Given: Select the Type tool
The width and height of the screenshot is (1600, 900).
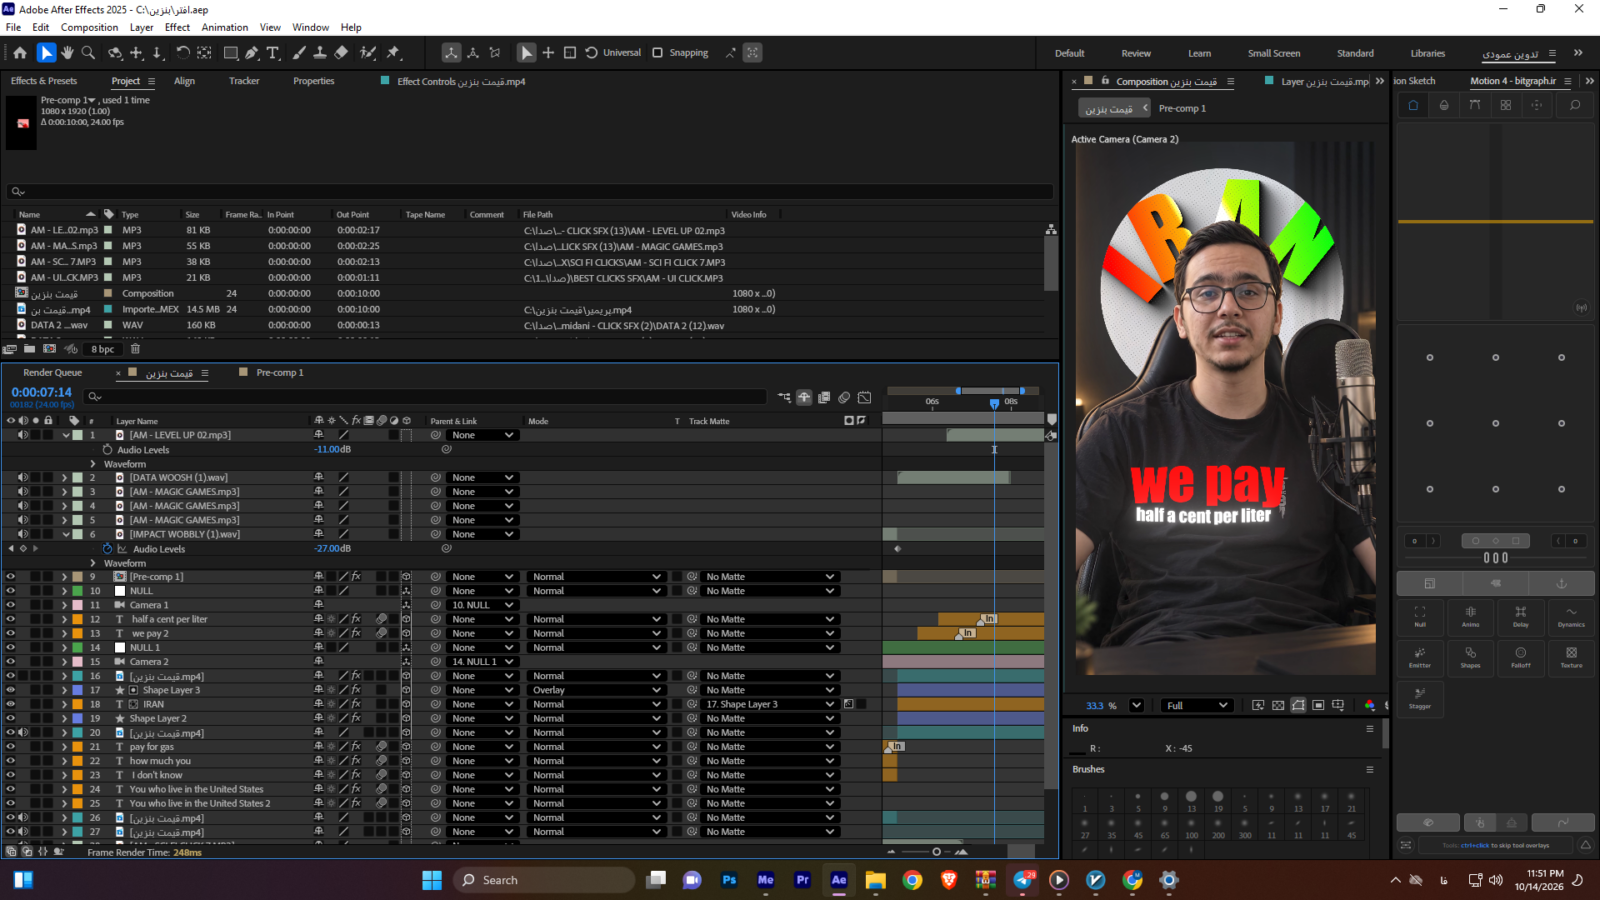Looking at the screenshot, I should (273, 53).
